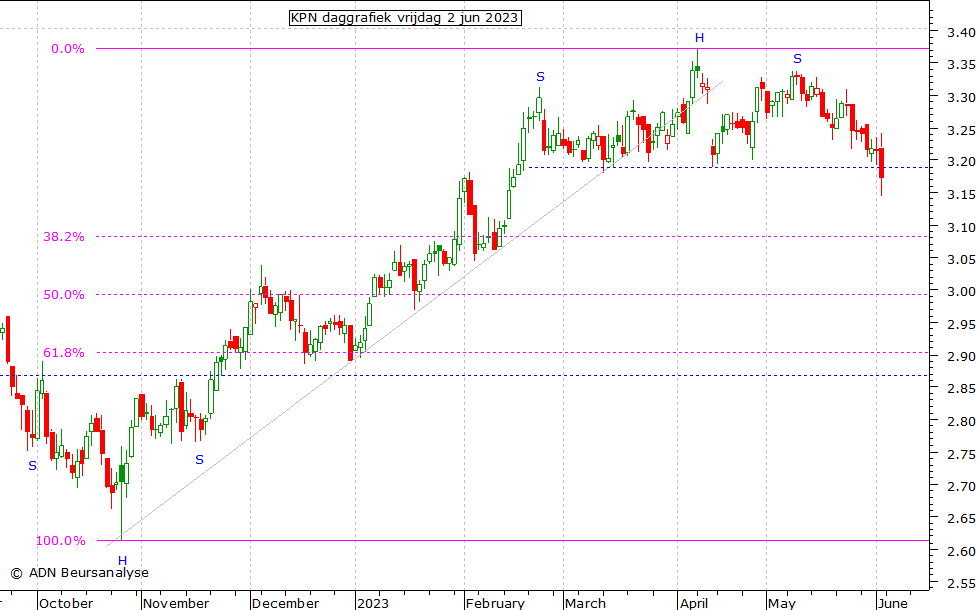Screen dimensions: 980x610
Task: Click the February time axis label
Action: pos(495,603)
